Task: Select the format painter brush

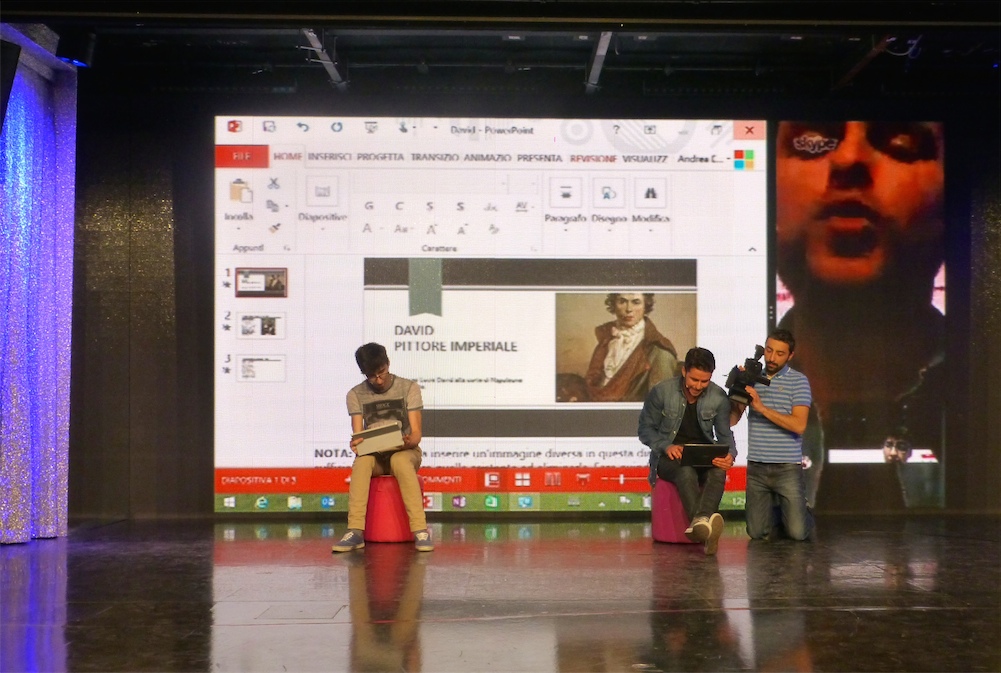Action: [x=274, y=228]
